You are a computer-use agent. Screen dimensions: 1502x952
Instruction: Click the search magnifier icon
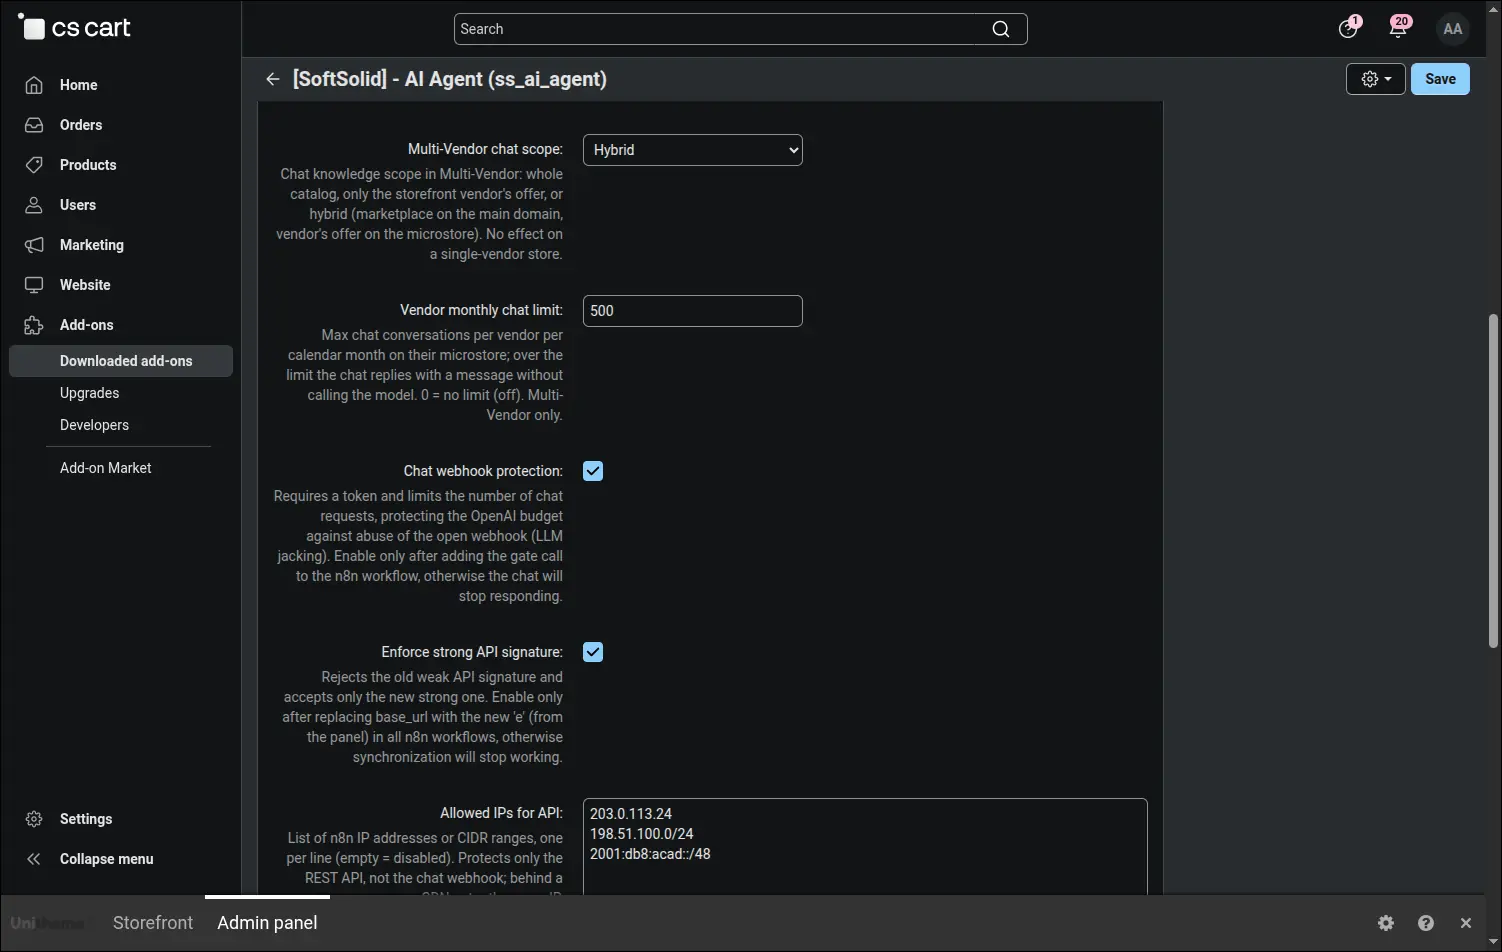(1000, 29)
